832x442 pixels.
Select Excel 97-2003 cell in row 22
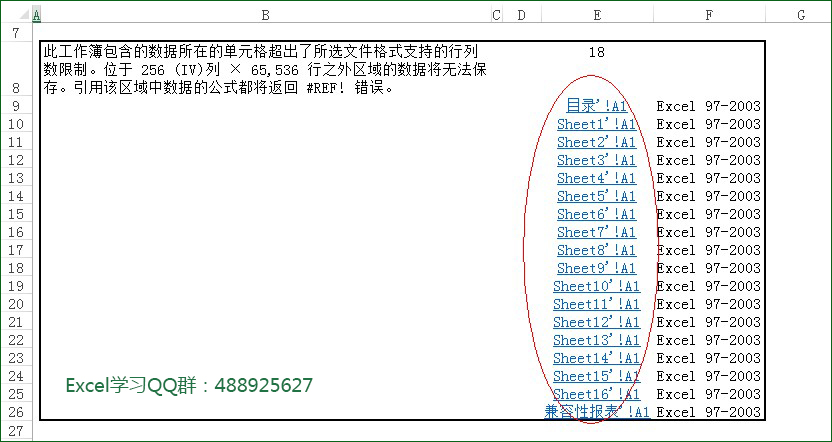click(709, 341)
